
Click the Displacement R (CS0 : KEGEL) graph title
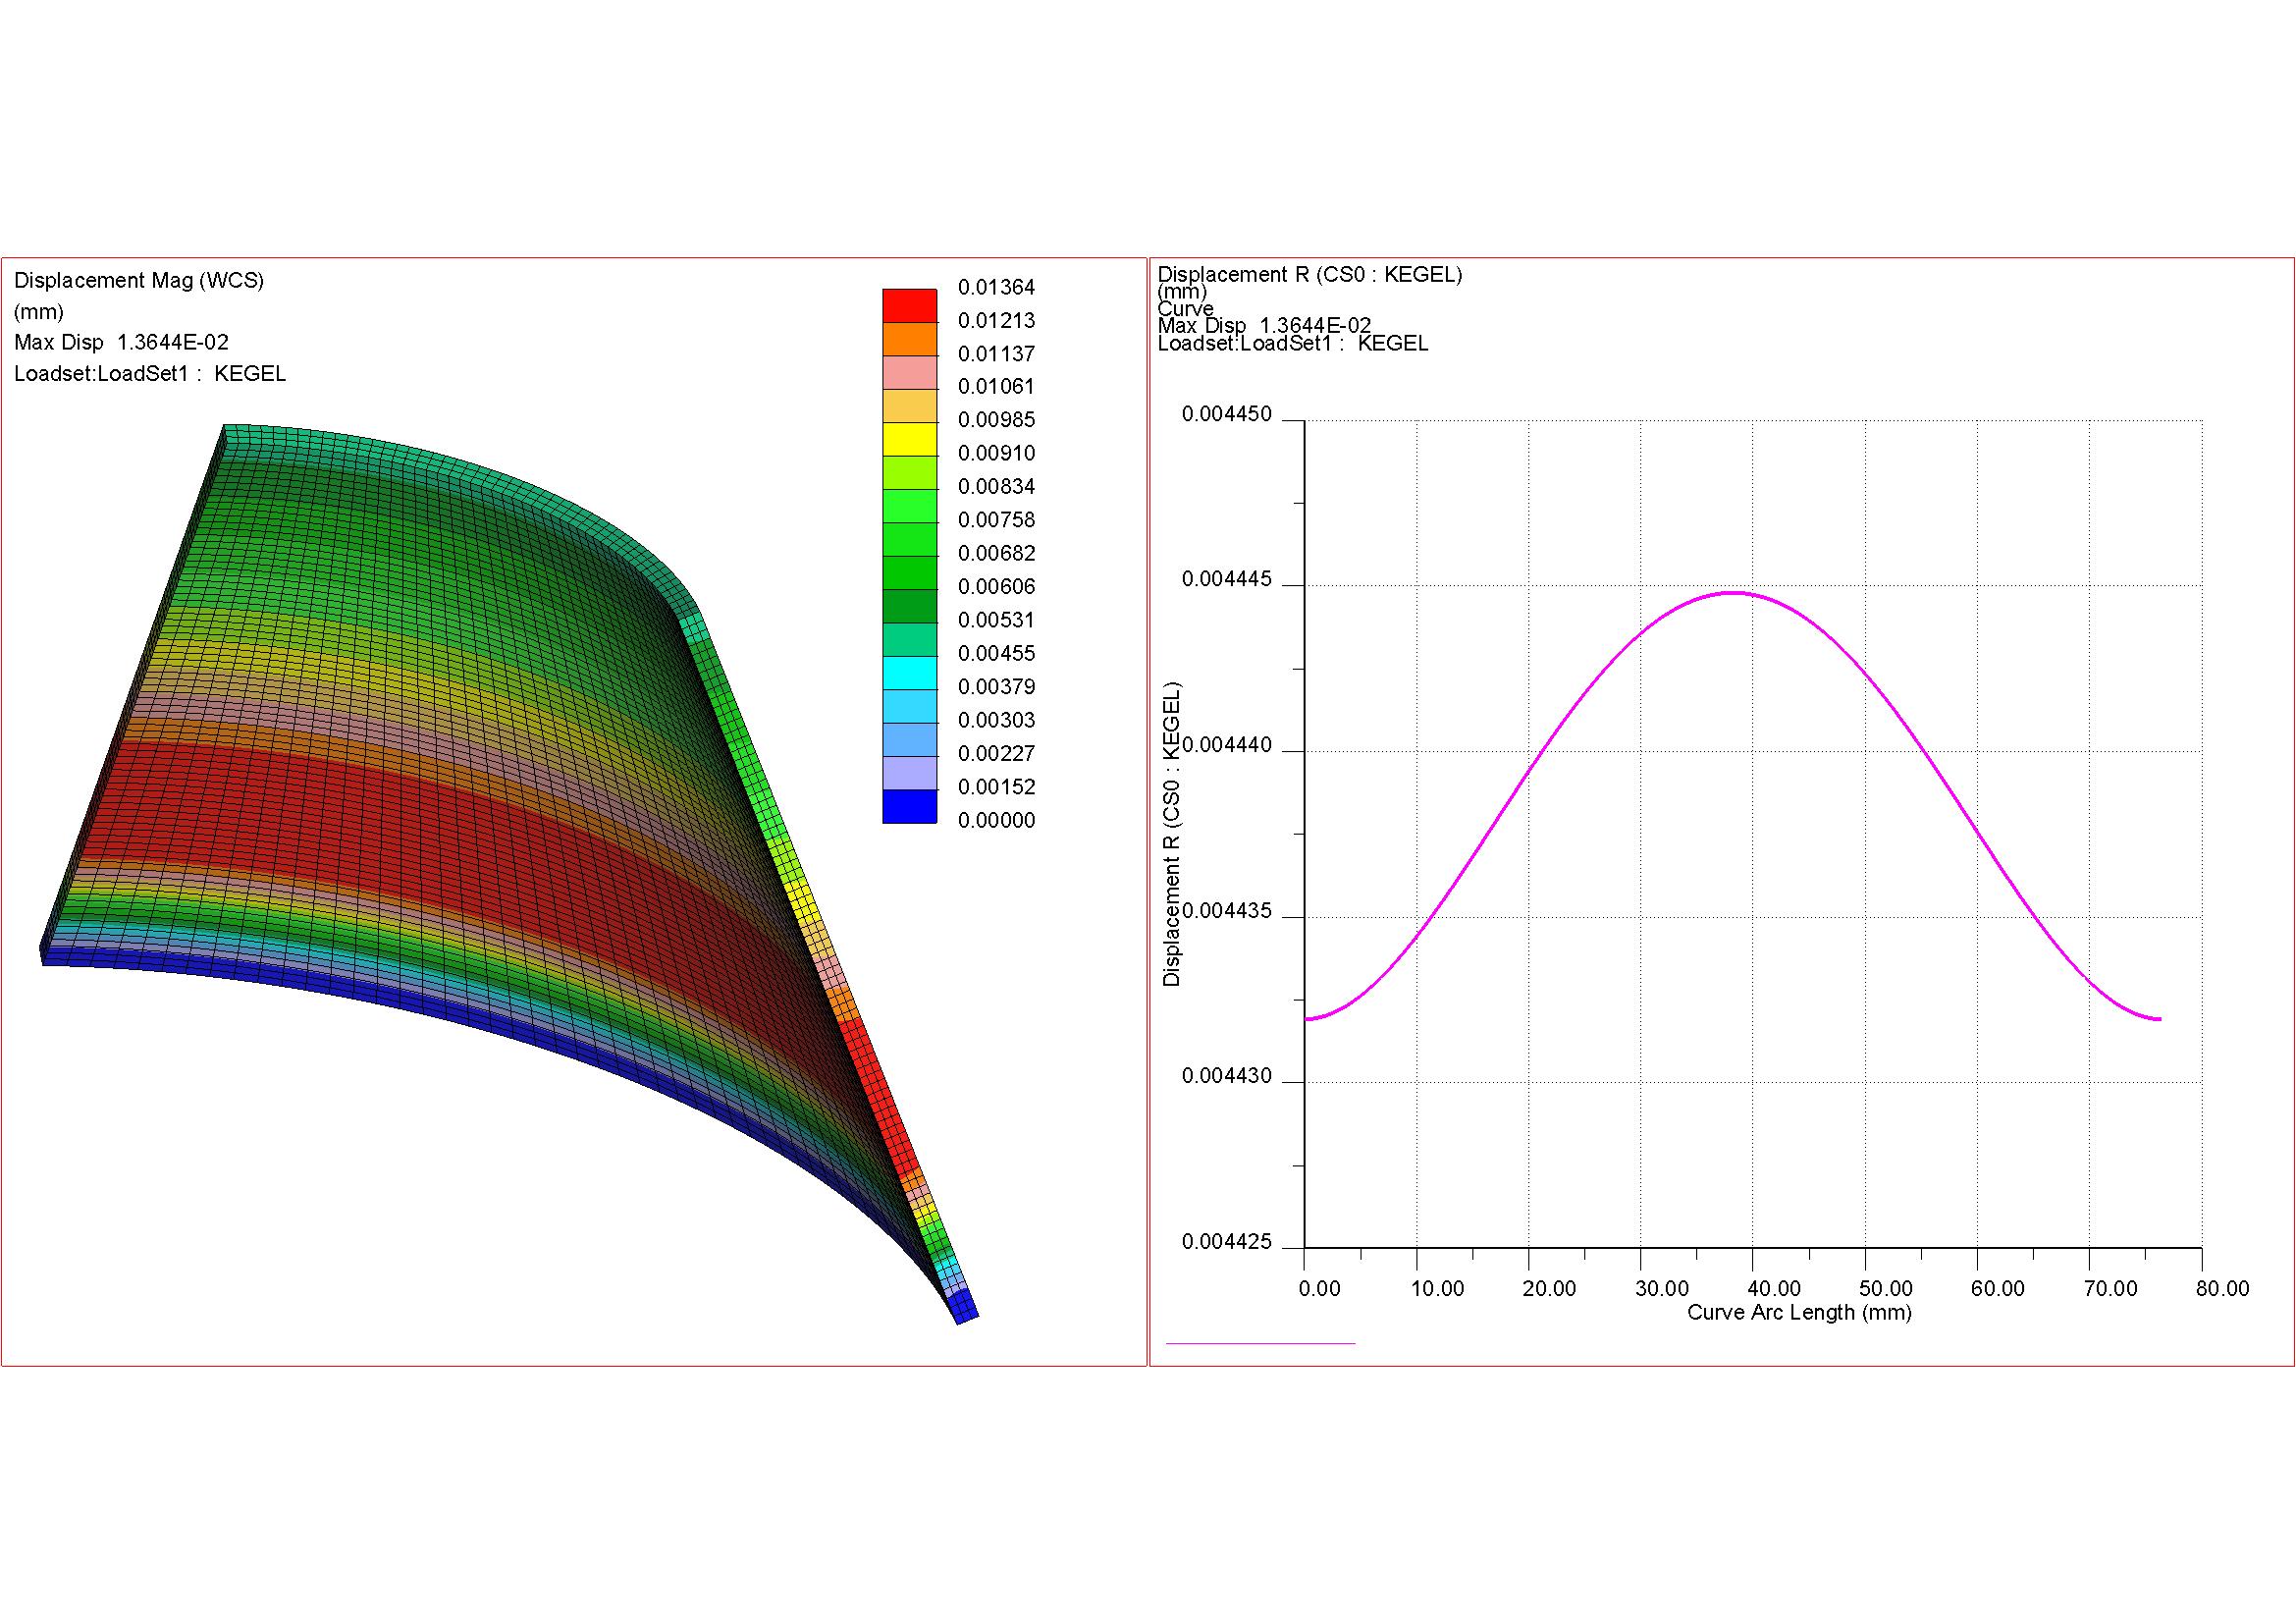pos(1309,275)
